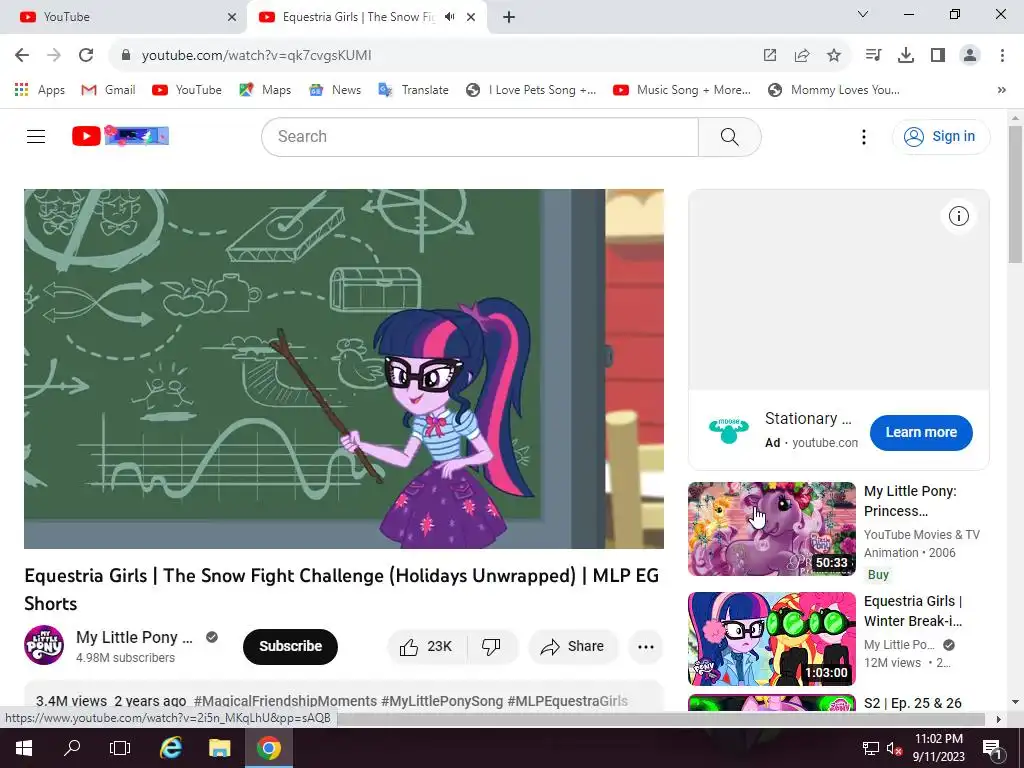
Task: Open Maps bookmark
Action: [265, 90]
